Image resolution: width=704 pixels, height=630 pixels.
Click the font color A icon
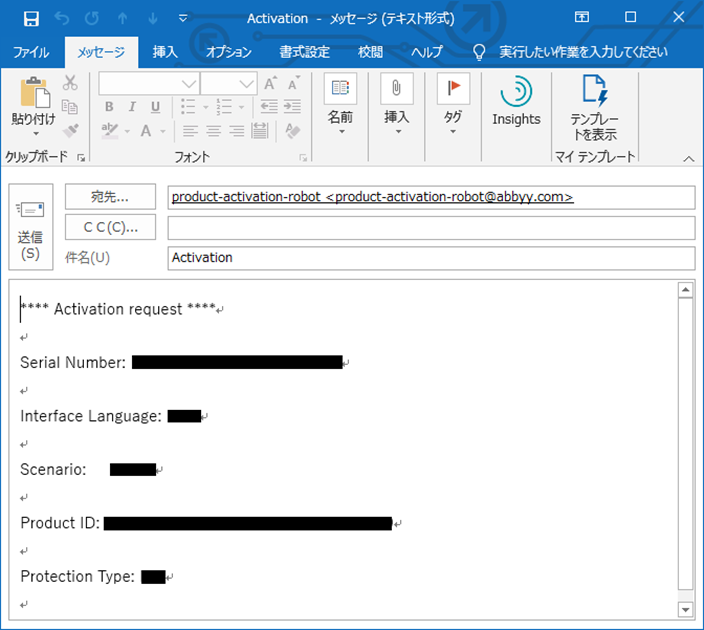click(145, 131)
